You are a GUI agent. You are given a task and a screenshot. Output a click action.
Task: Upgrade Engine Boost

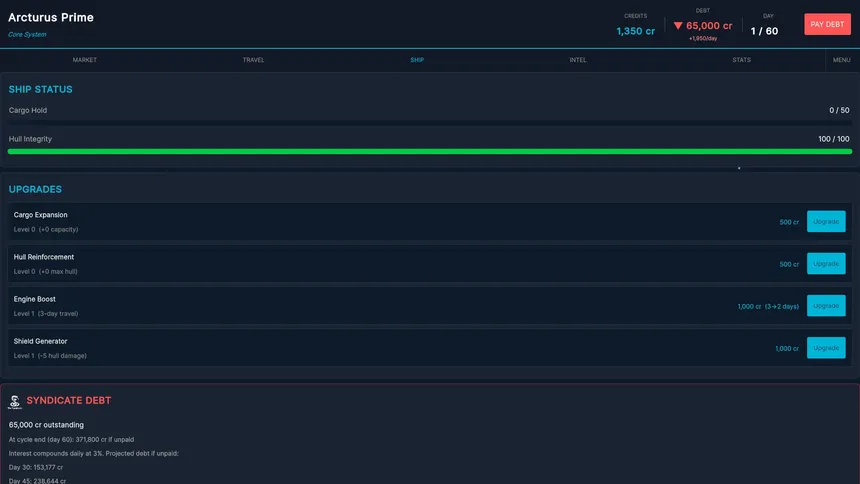coord(826,306)
